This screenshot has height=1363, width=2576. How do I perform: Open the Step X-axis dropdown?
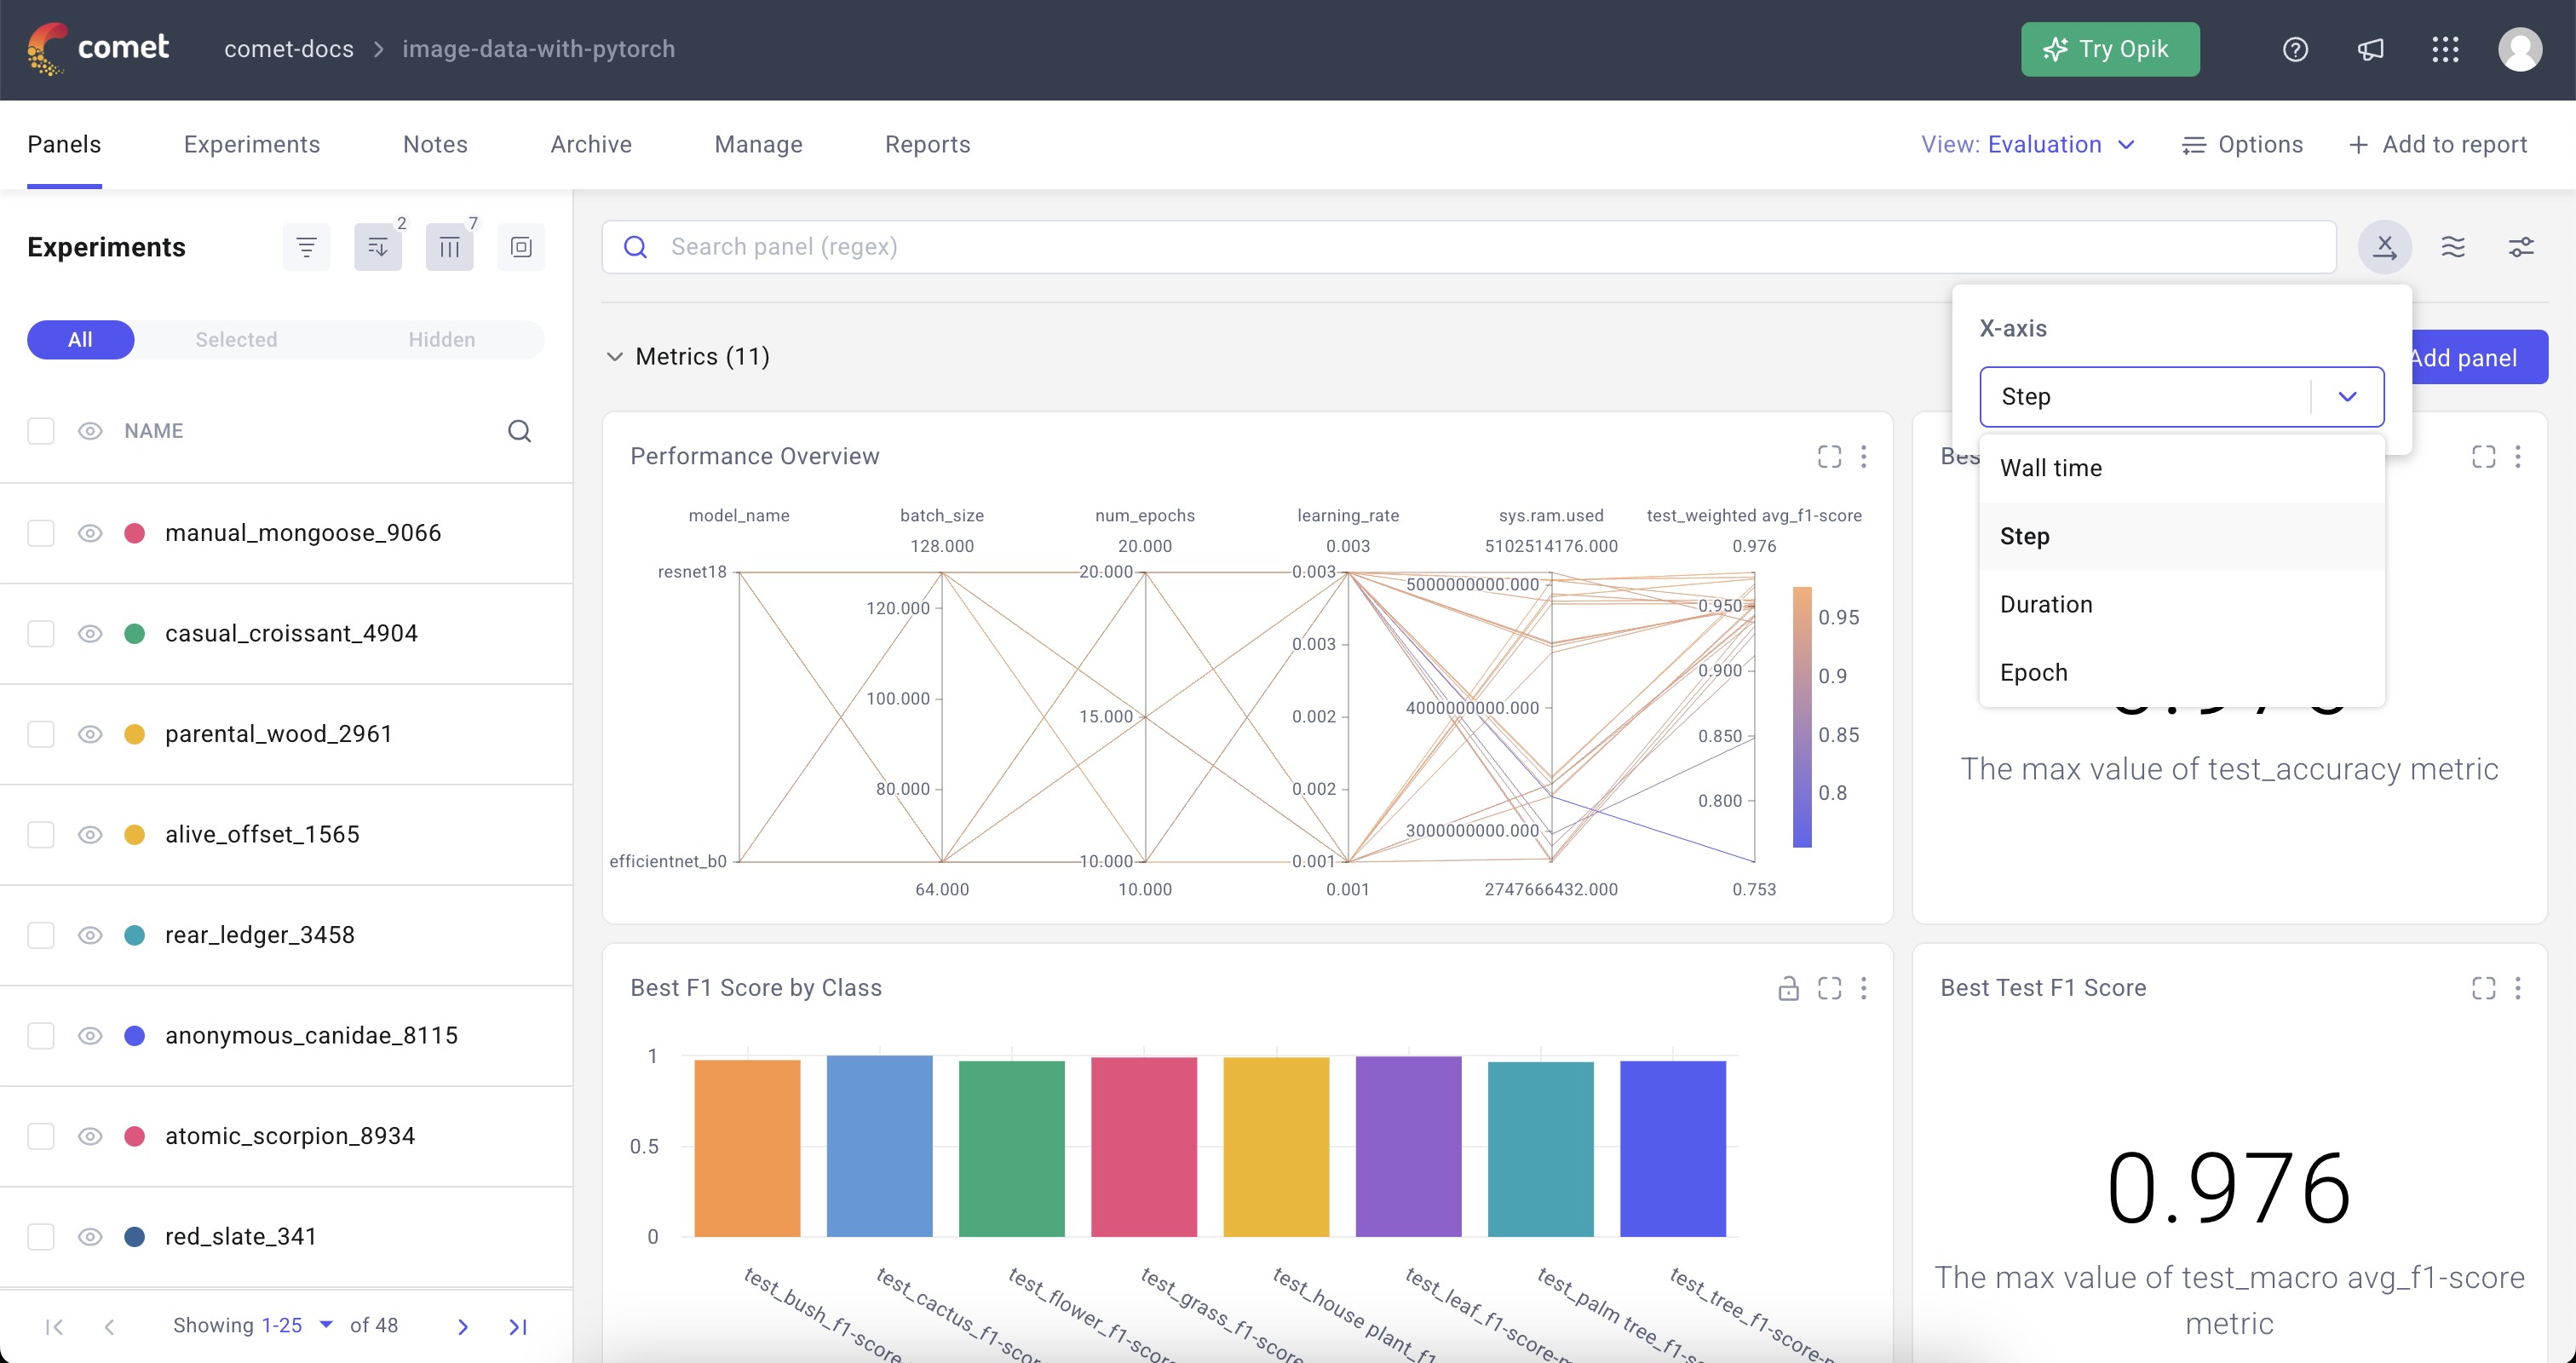[x=2181, y=396]
